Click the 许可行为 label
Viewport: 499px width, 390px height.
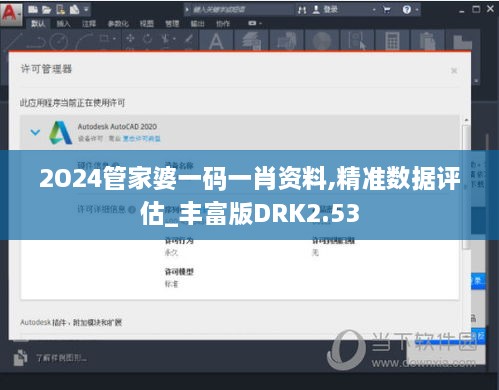point(179,240)
